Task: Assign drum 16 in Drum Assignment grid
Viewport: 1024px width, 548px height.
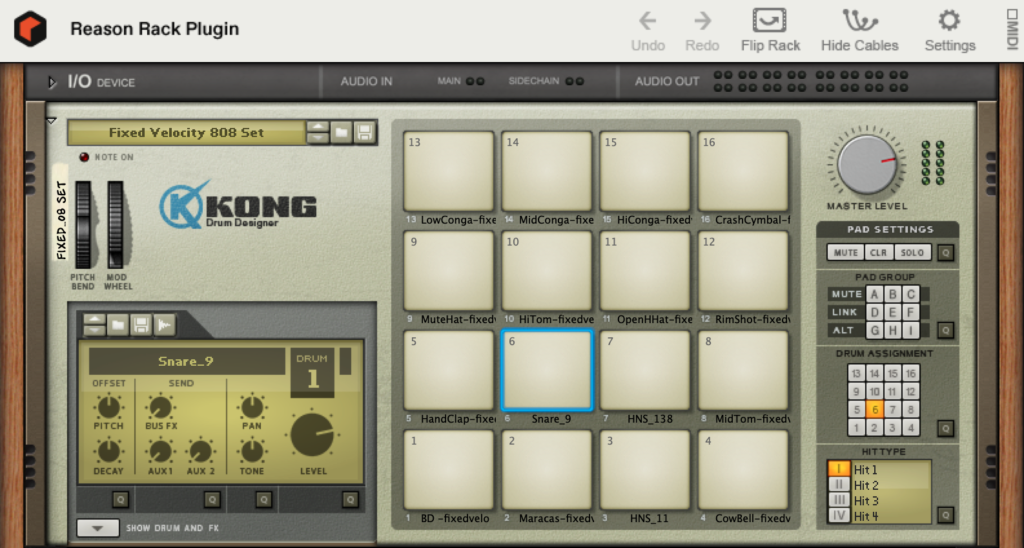Action: [x=910, y=374]
